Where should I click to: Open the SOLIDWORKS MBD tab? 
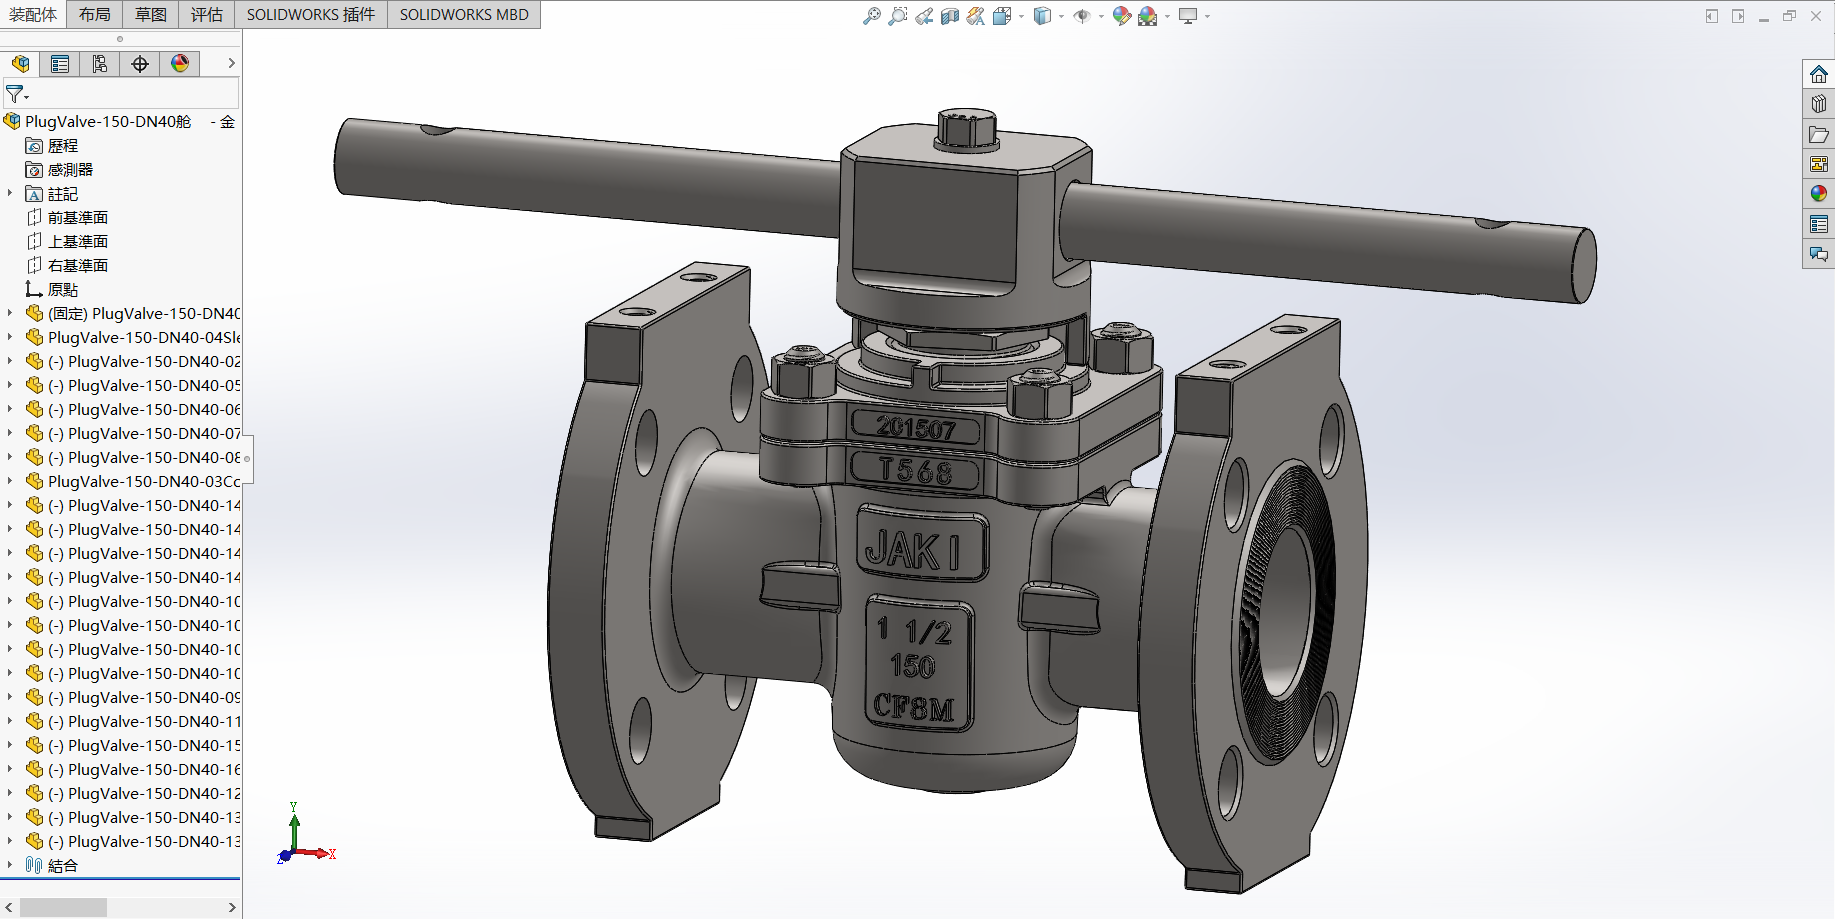[464, 14]
